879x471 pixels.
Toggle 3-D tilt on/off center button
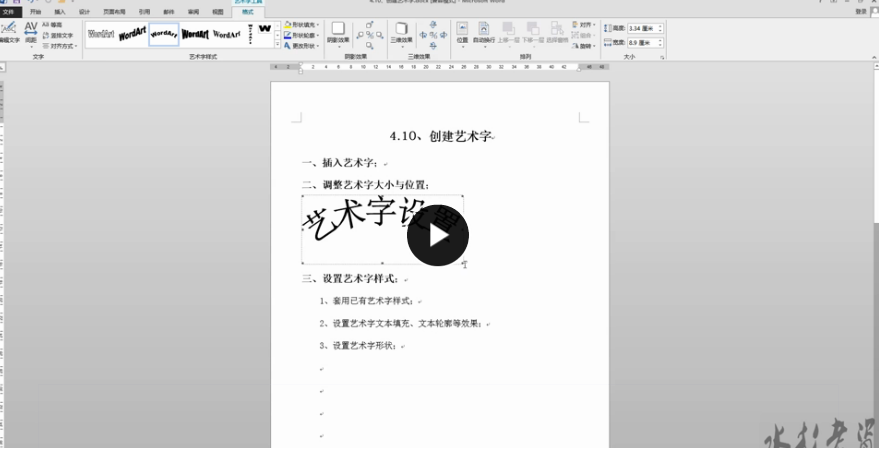[x=433, y=35]
